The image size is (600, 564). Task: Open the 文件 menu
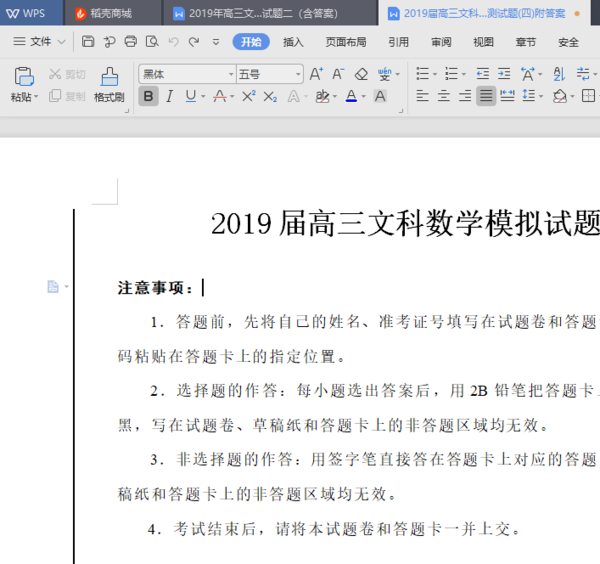pyautogui.click(x=39, y=41)
